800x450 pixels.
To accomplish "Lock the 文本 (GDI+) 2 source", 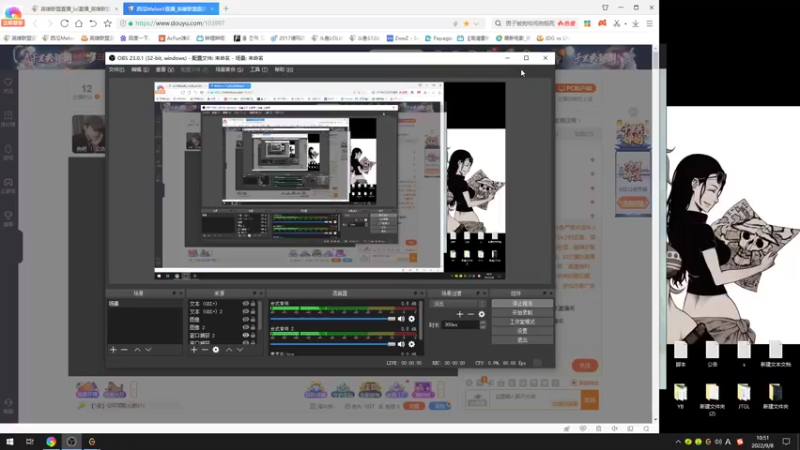I will 253,311.
